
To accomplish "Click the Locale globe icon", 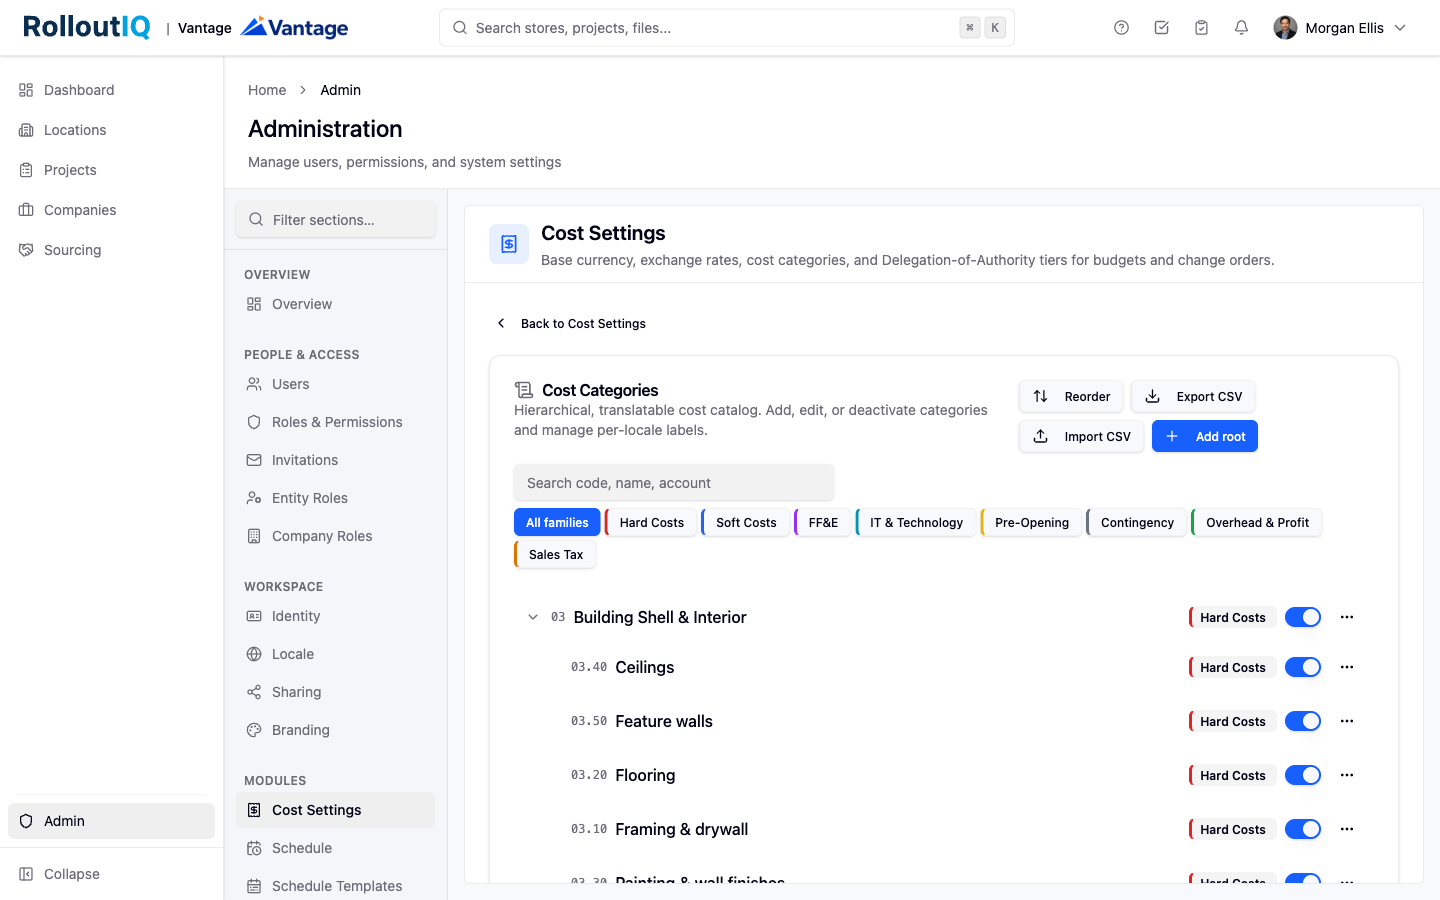I will click(254, 654).
